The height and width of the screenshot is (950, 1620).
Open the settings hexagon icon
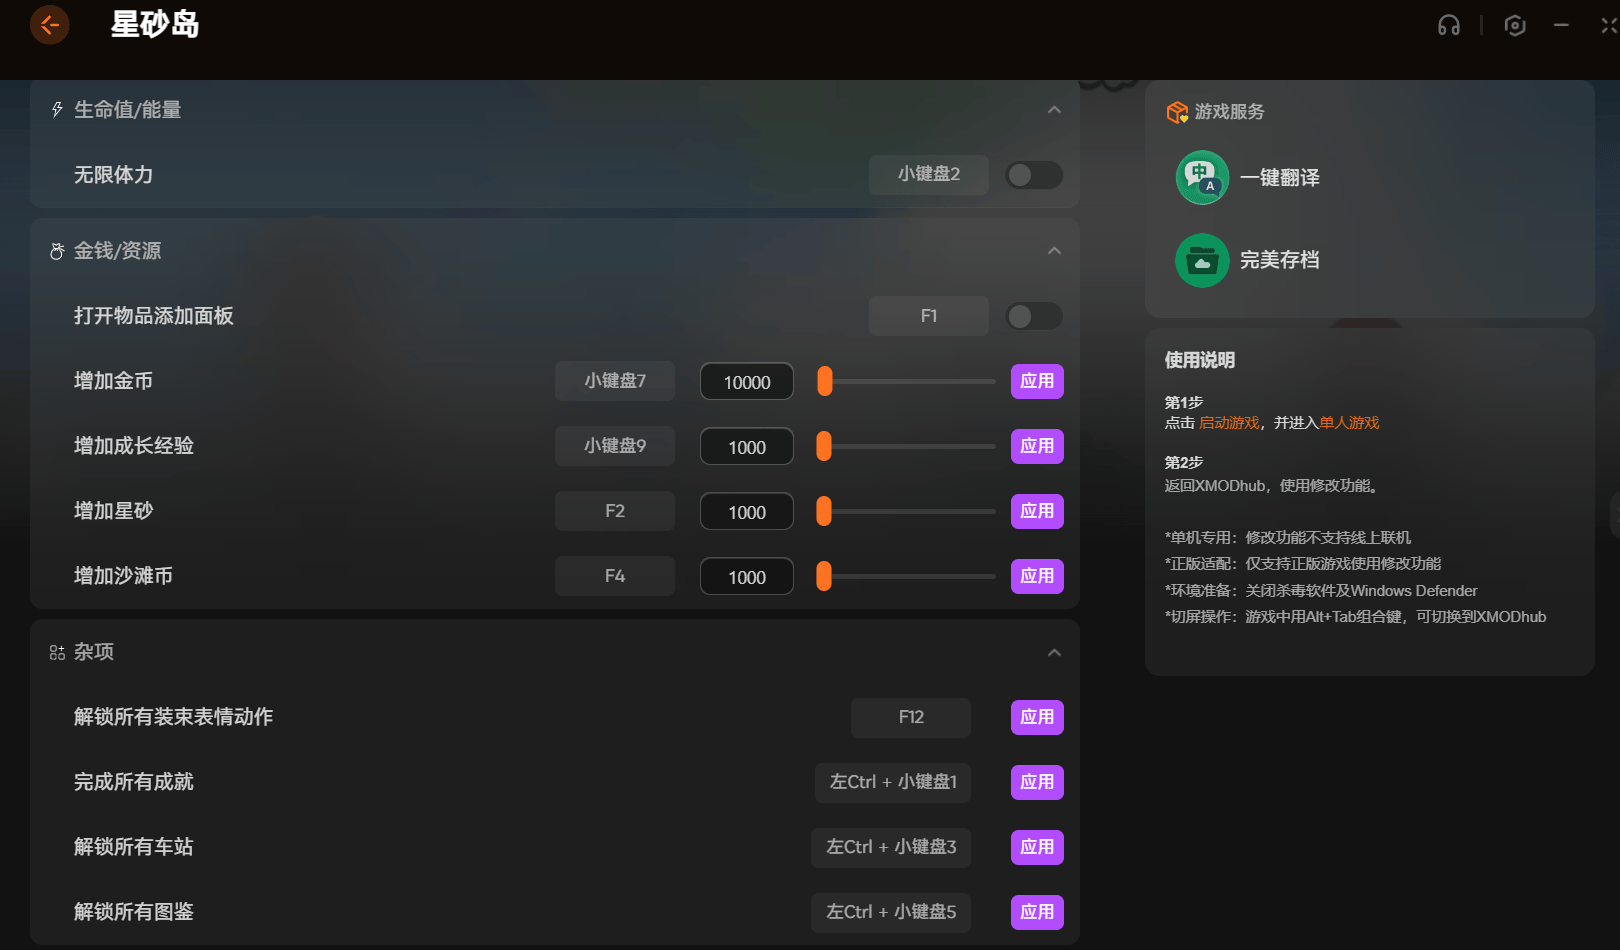tap(1514, 26)
